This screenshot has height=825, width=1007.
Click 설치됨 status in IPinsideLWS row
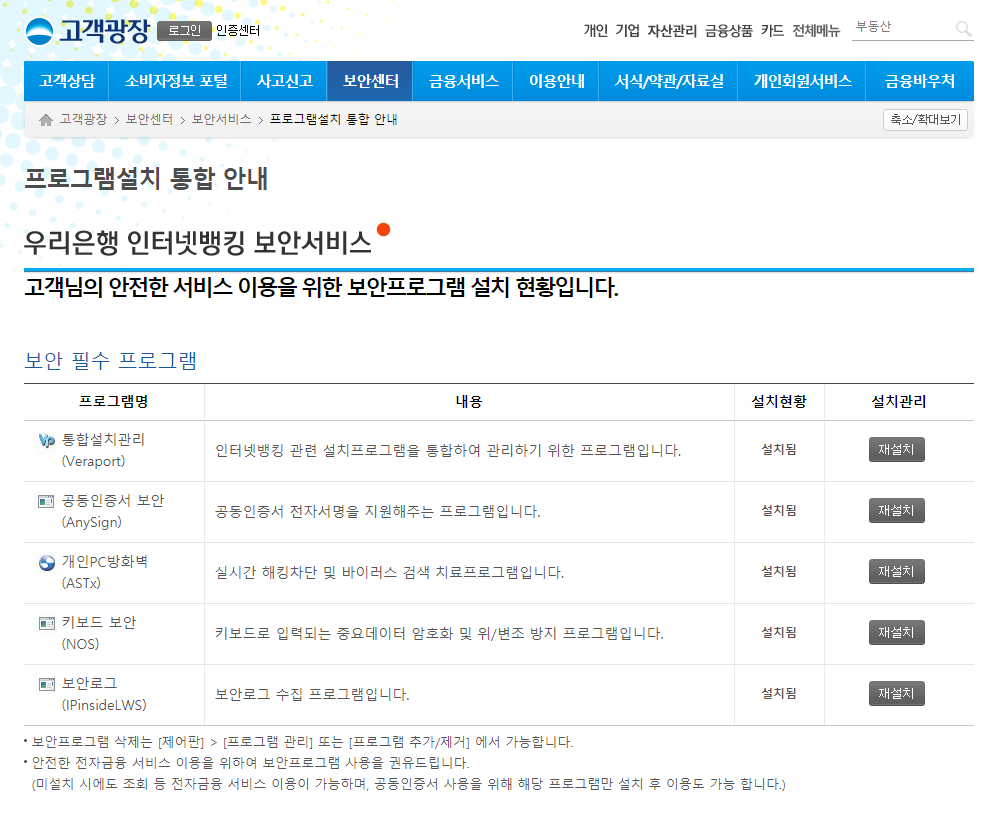pos(779,693)
